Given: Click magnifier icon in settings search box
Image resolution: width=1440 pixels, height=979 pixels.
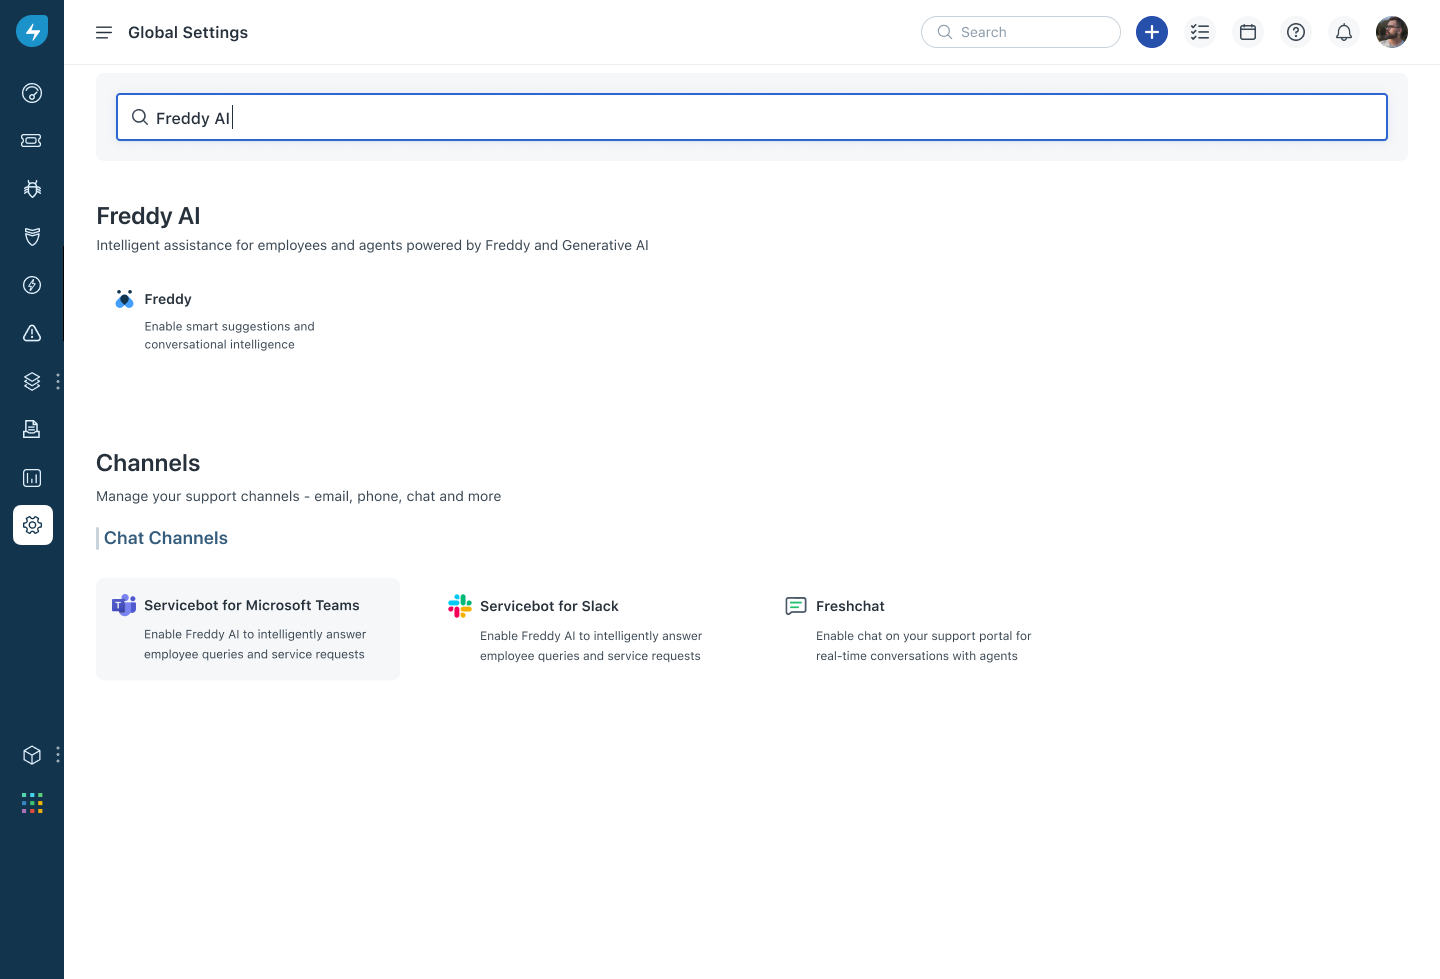Looking at the screenshot, I should coord(140,117).
